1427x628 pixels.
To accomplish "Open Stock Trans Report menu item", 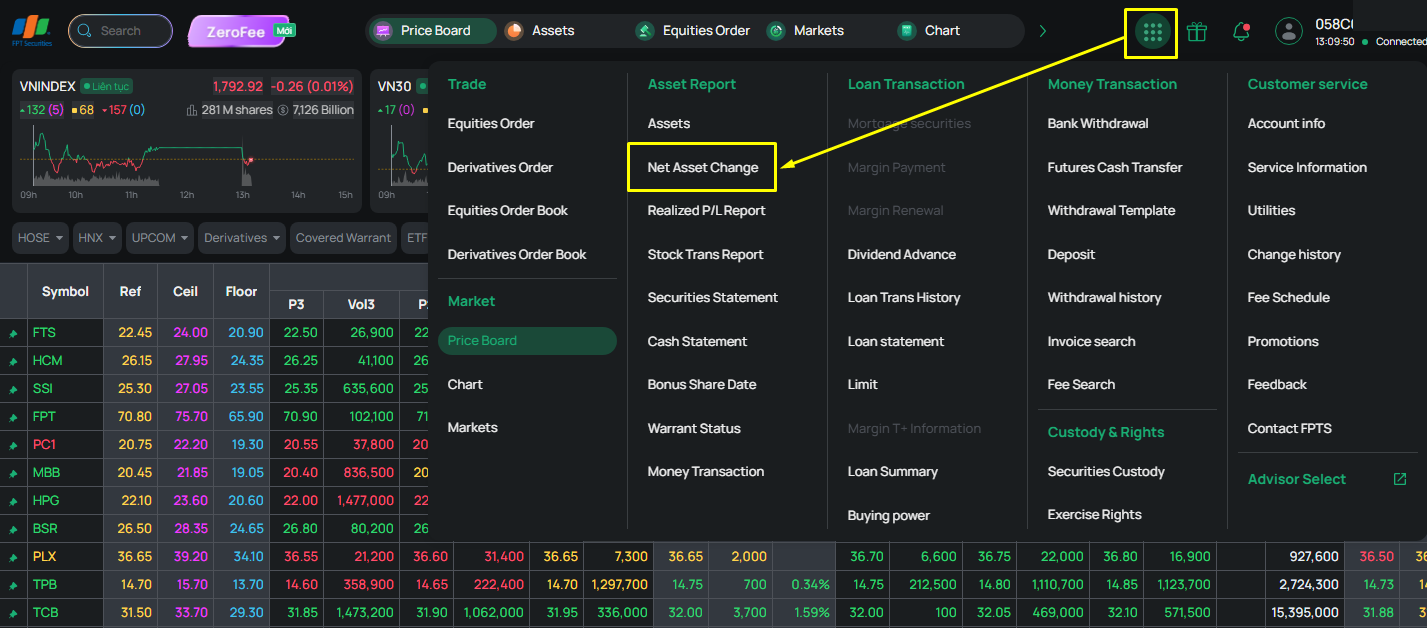I will [705, 255].
